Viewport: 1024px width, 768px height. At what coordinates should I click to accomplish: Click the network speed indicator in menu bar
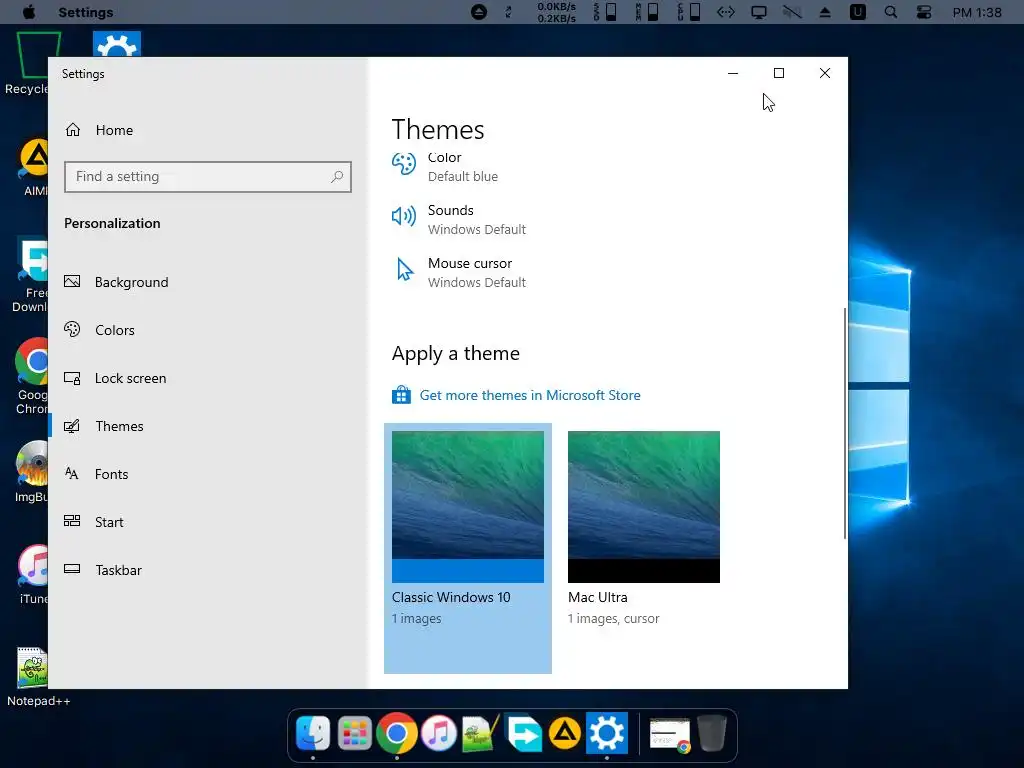(x=556, y=12)
